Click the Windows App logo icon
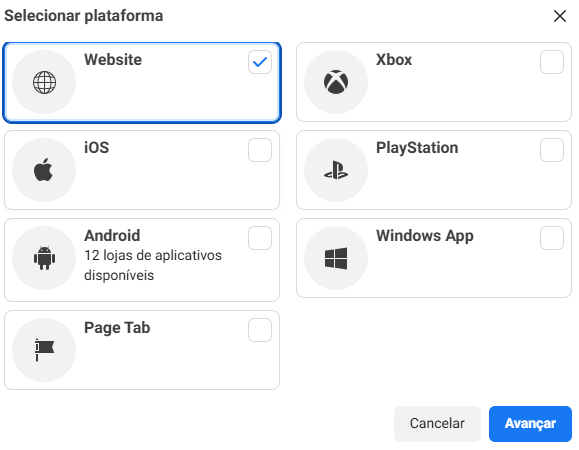Viewport: 579px width, 450px height. pyautogui.click(x=336, y=258)
